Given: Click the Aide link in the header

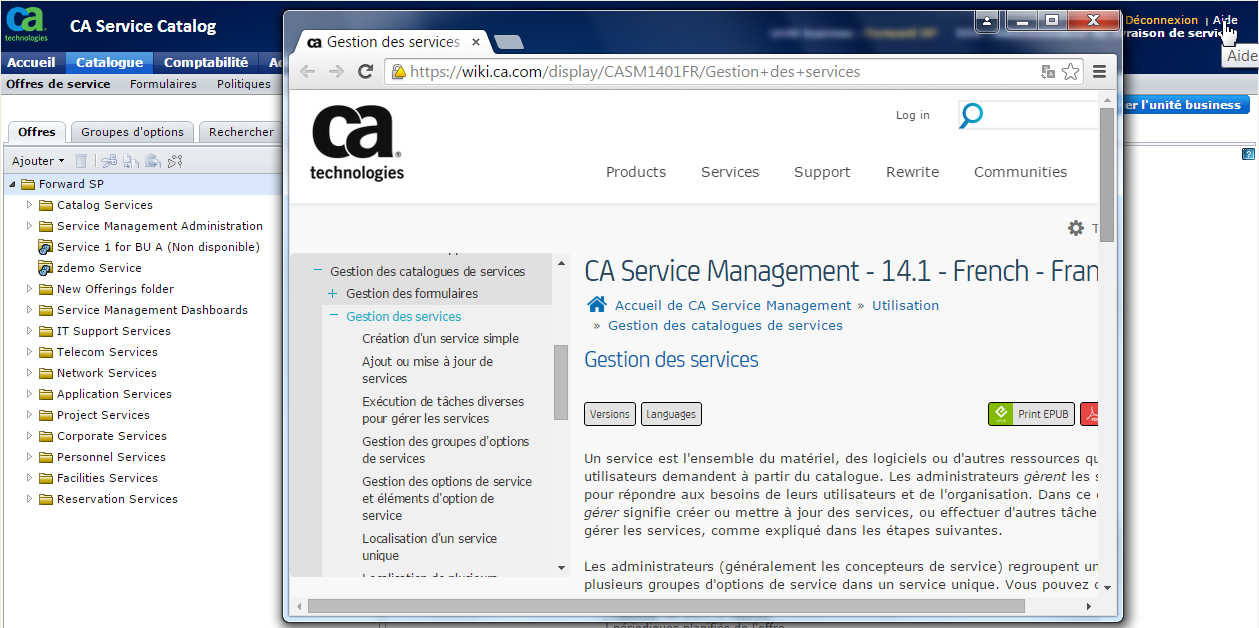Looking at the screenshot, I should [x=1225, y=20].
